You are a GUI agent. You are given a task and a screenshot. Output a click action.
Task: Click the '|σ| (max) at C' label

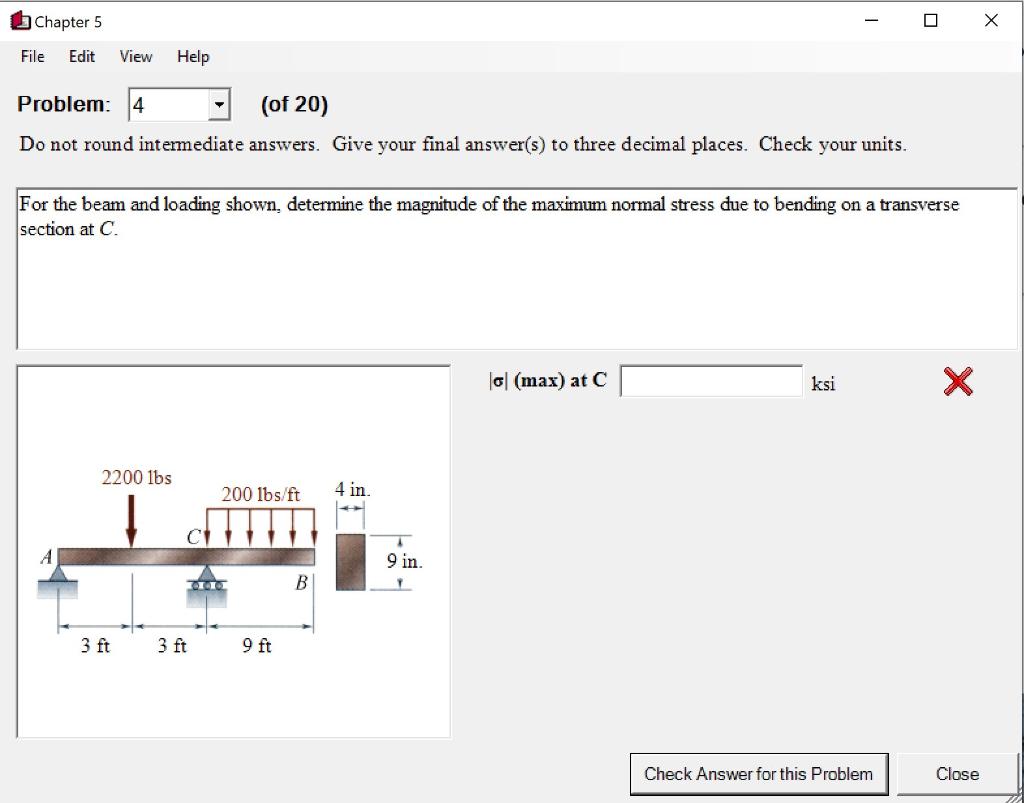[547, 381]
